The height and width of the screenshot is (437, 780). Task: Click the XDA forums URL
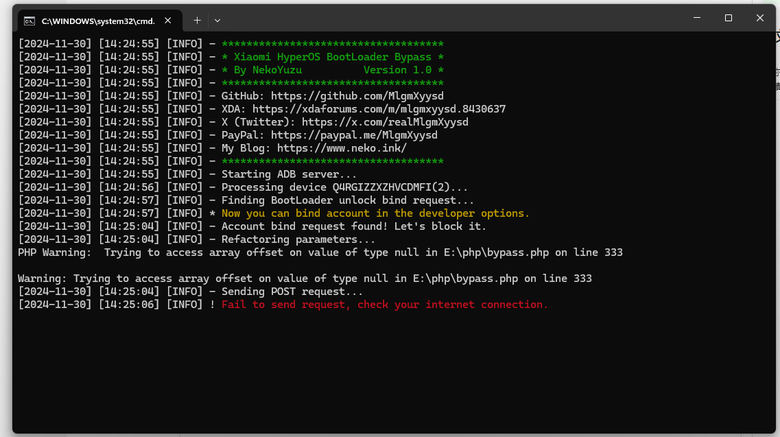pos(379,109)
